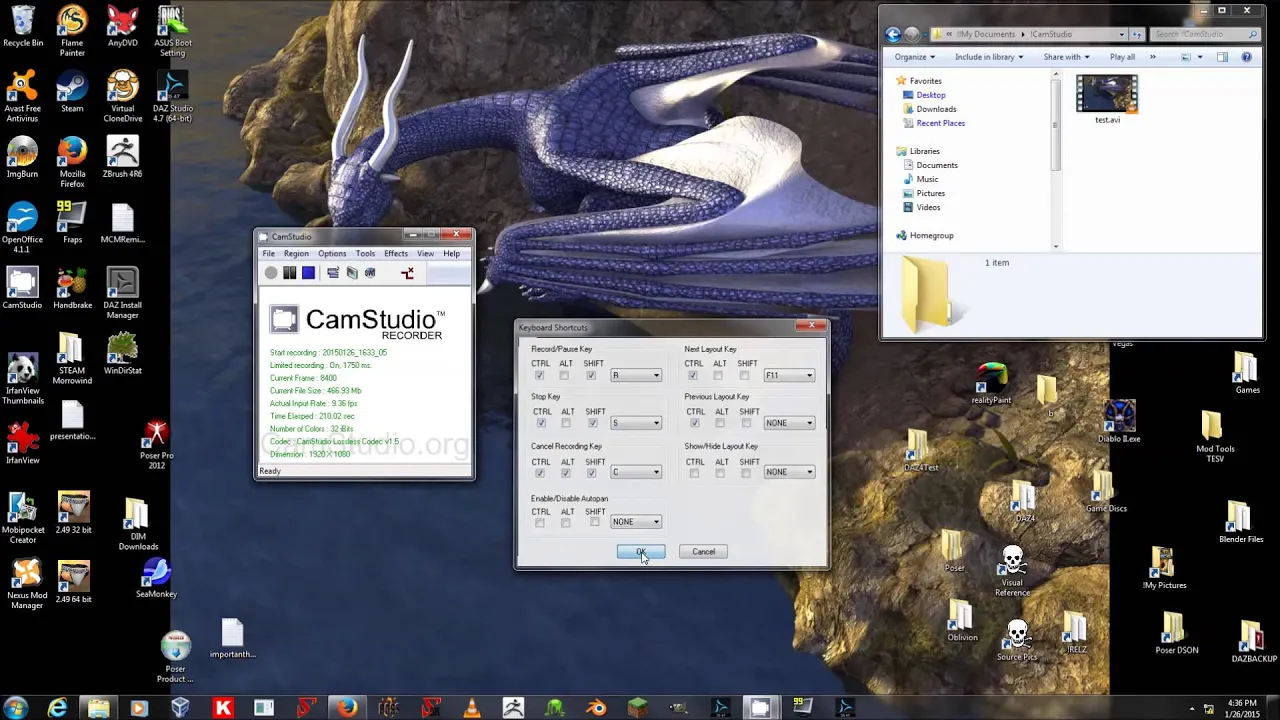Open the CamStudio Help menu
Image resolution: width=1280 pixels, height=720 pixels.
click(x=451, y=254)
